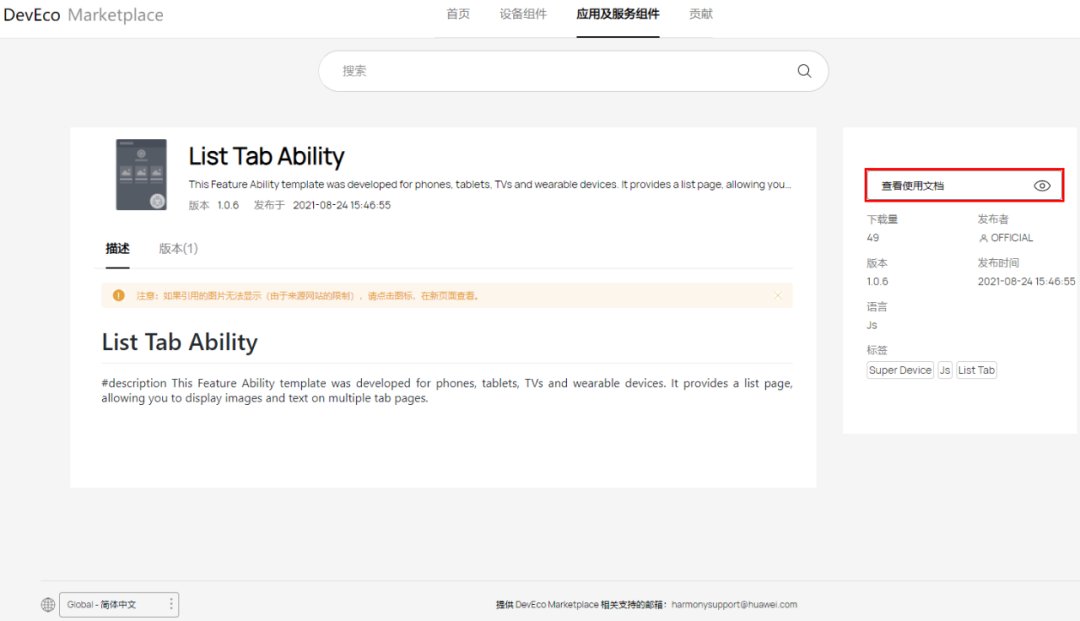The image size is (1080, 621).
Task: Click the OFFICIAL publisher name
Action: (x=1012, y=238)
